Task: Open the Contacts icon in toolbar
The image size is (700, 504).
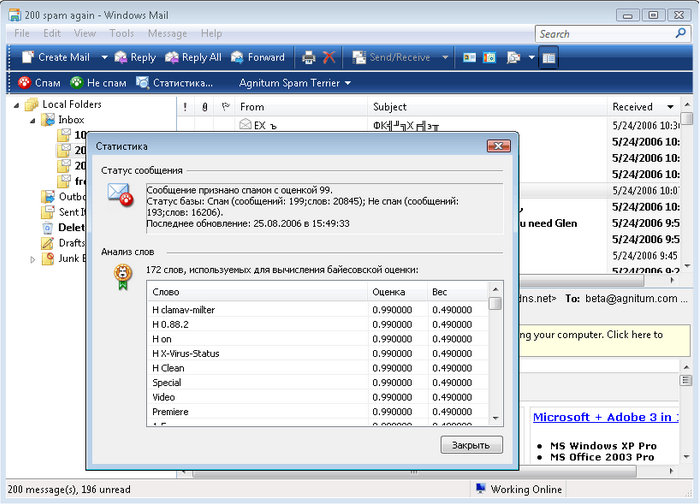Action: tap(469, 58)
